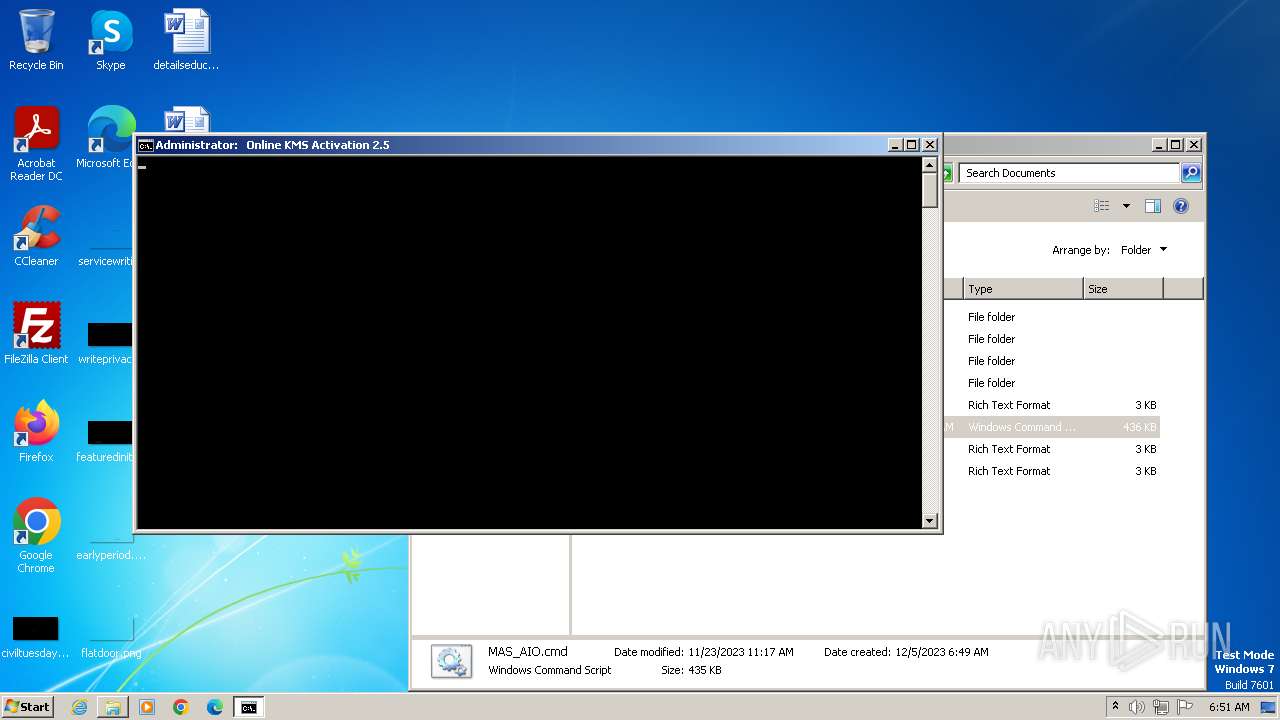Open the view options dropdown arrow
Viewport: 1280px width, 720px height.
pos(1126,206)
